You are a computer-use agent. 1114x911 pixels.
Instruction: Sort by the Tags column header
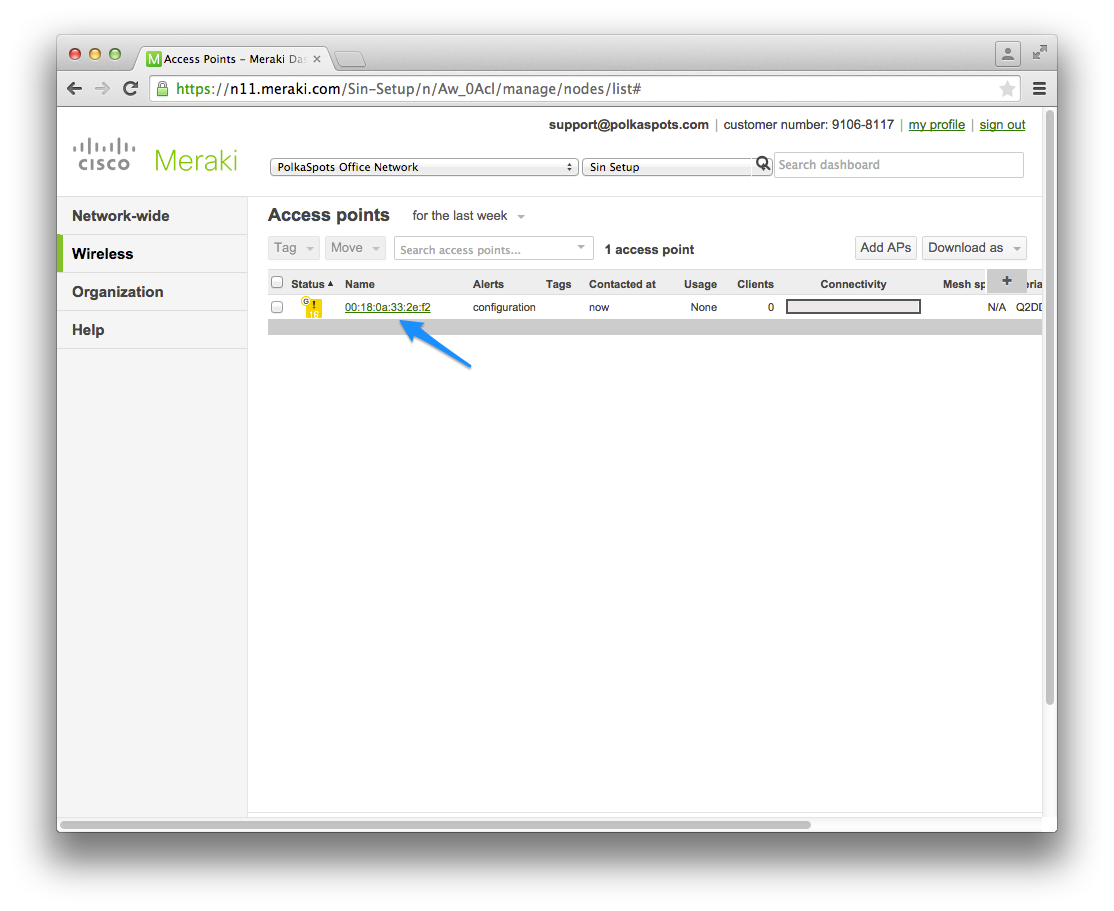(x=558, y=284)
